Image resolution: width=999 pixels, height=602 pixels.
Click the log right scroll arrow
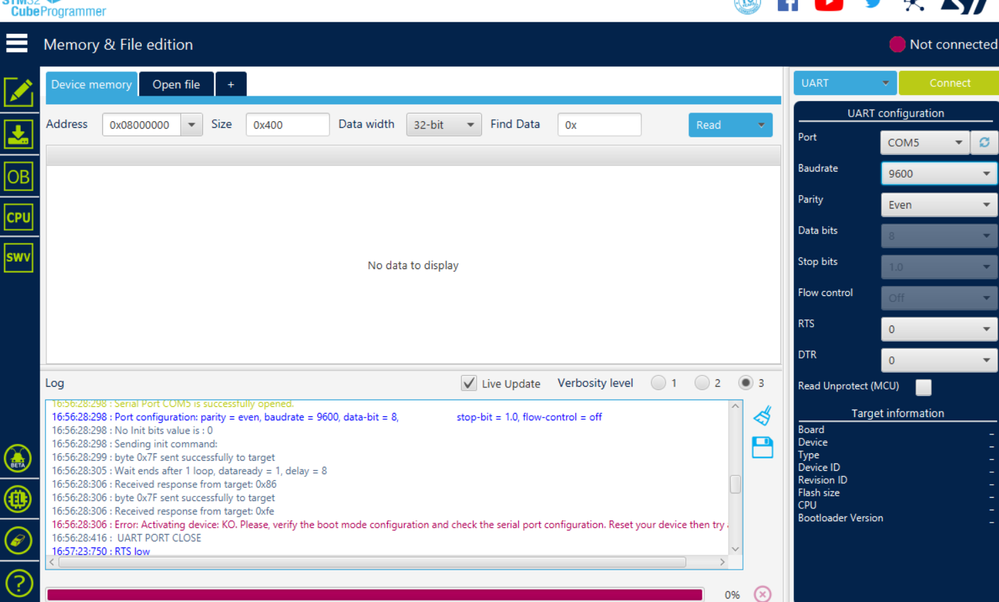click(x=722, y=562)
